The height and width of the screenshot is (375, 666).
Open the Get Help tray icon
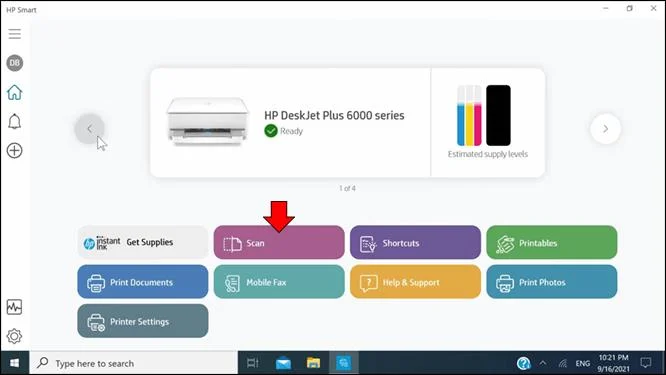pyautogui.click(x=524, y=363)
